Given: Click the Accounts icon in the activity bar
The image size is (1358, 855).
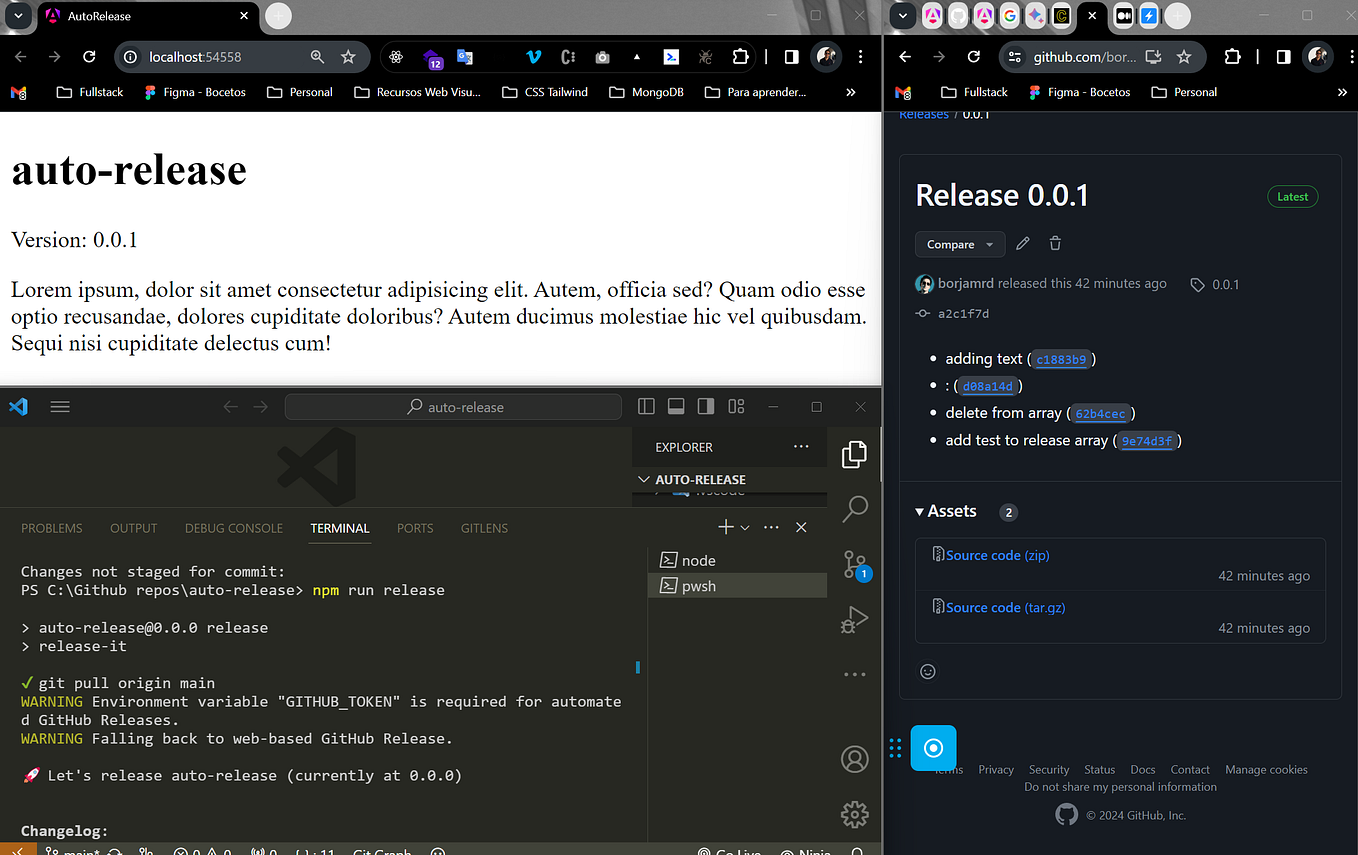Looking at the screenshot, I should point(854,759).
